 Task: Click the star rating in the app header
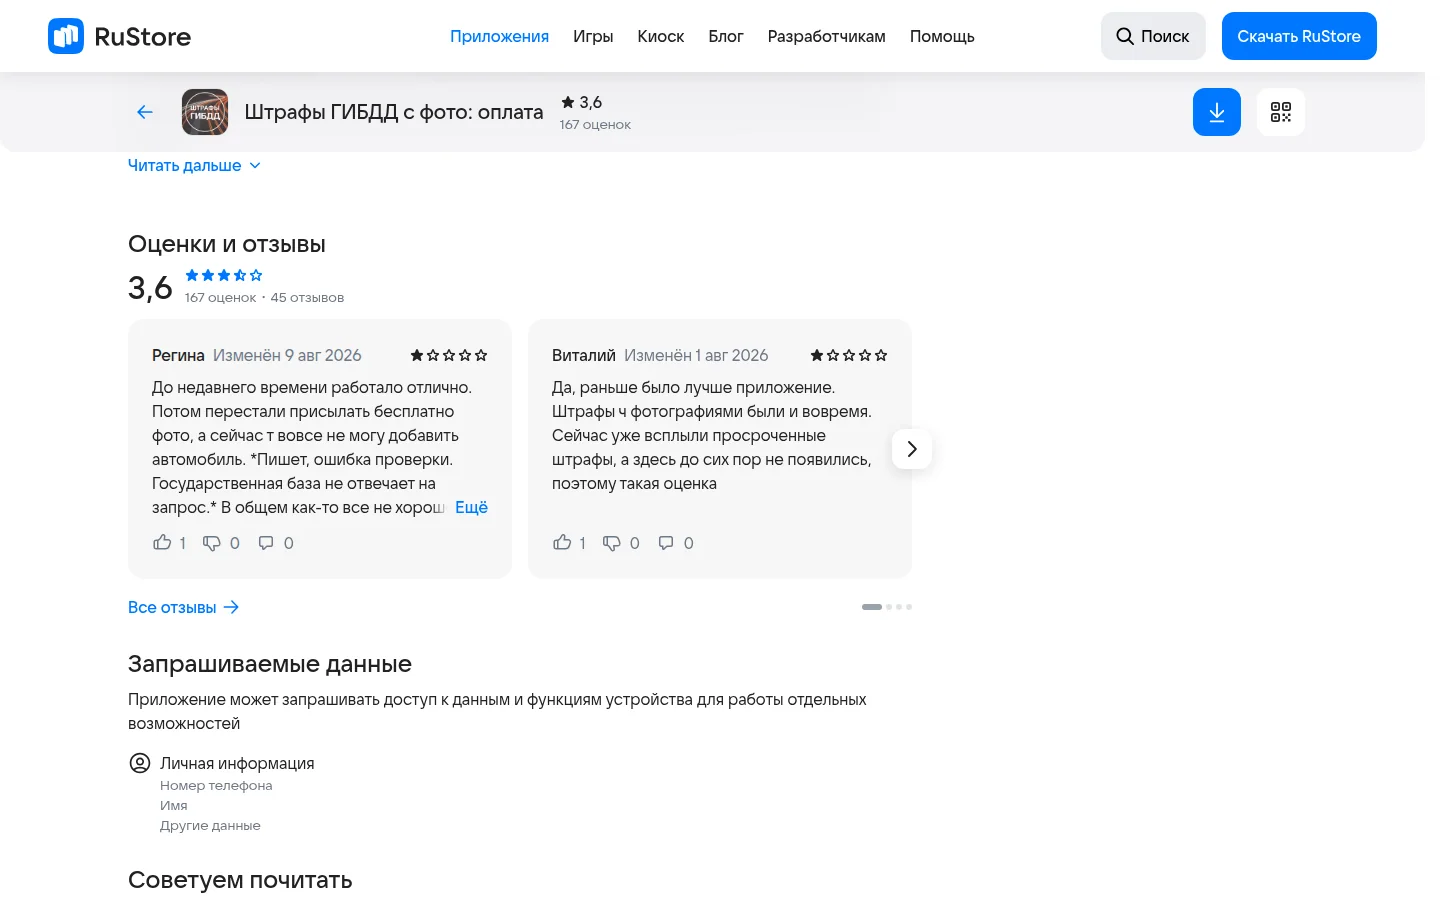581,102
